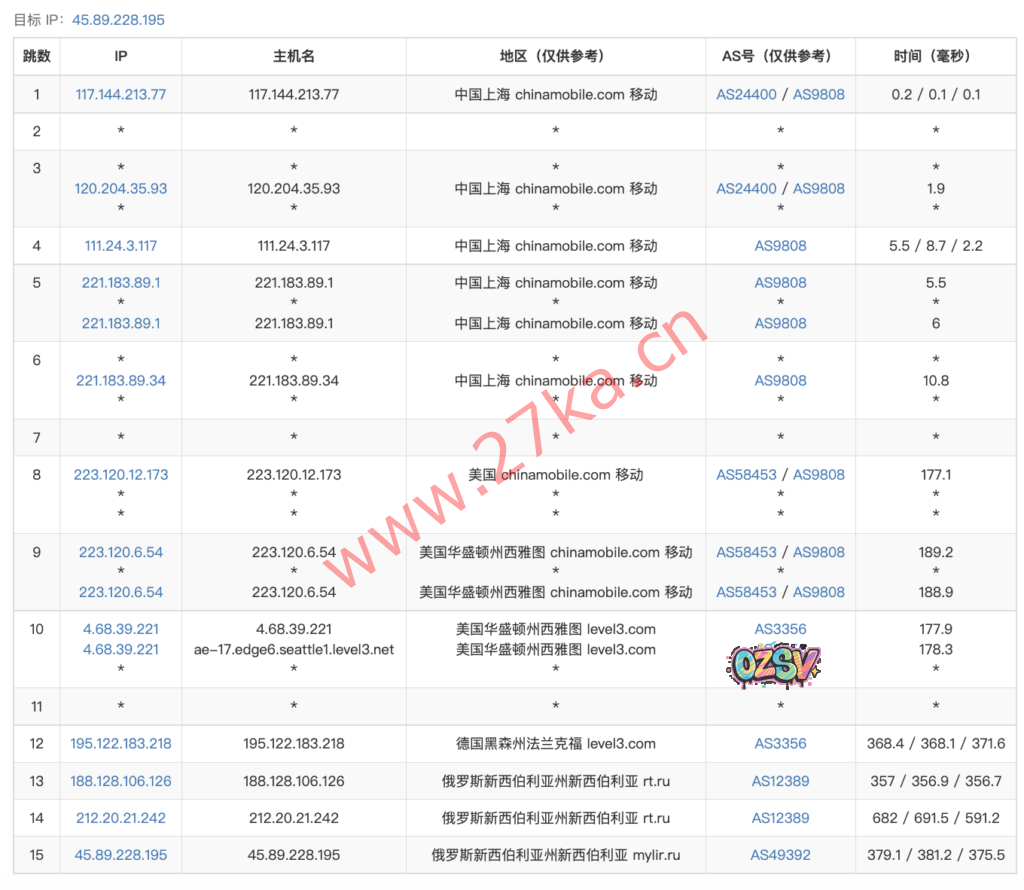Click the 120.204.35.93 IP link
Image resolution: width=1024 pixels, height=890 pixels.
coord(121,188)
